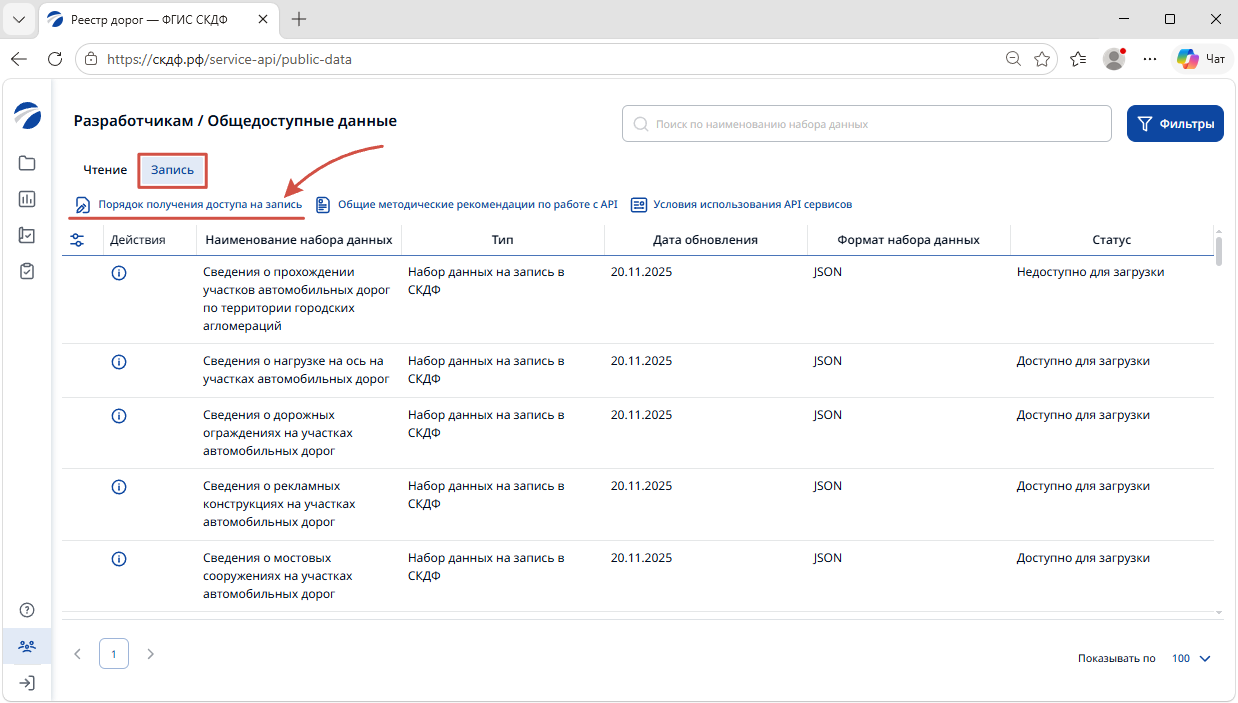Click the login arrow icon in the sidebar
The height and width of the screenshot is (703, 1238).
[27, 683]
